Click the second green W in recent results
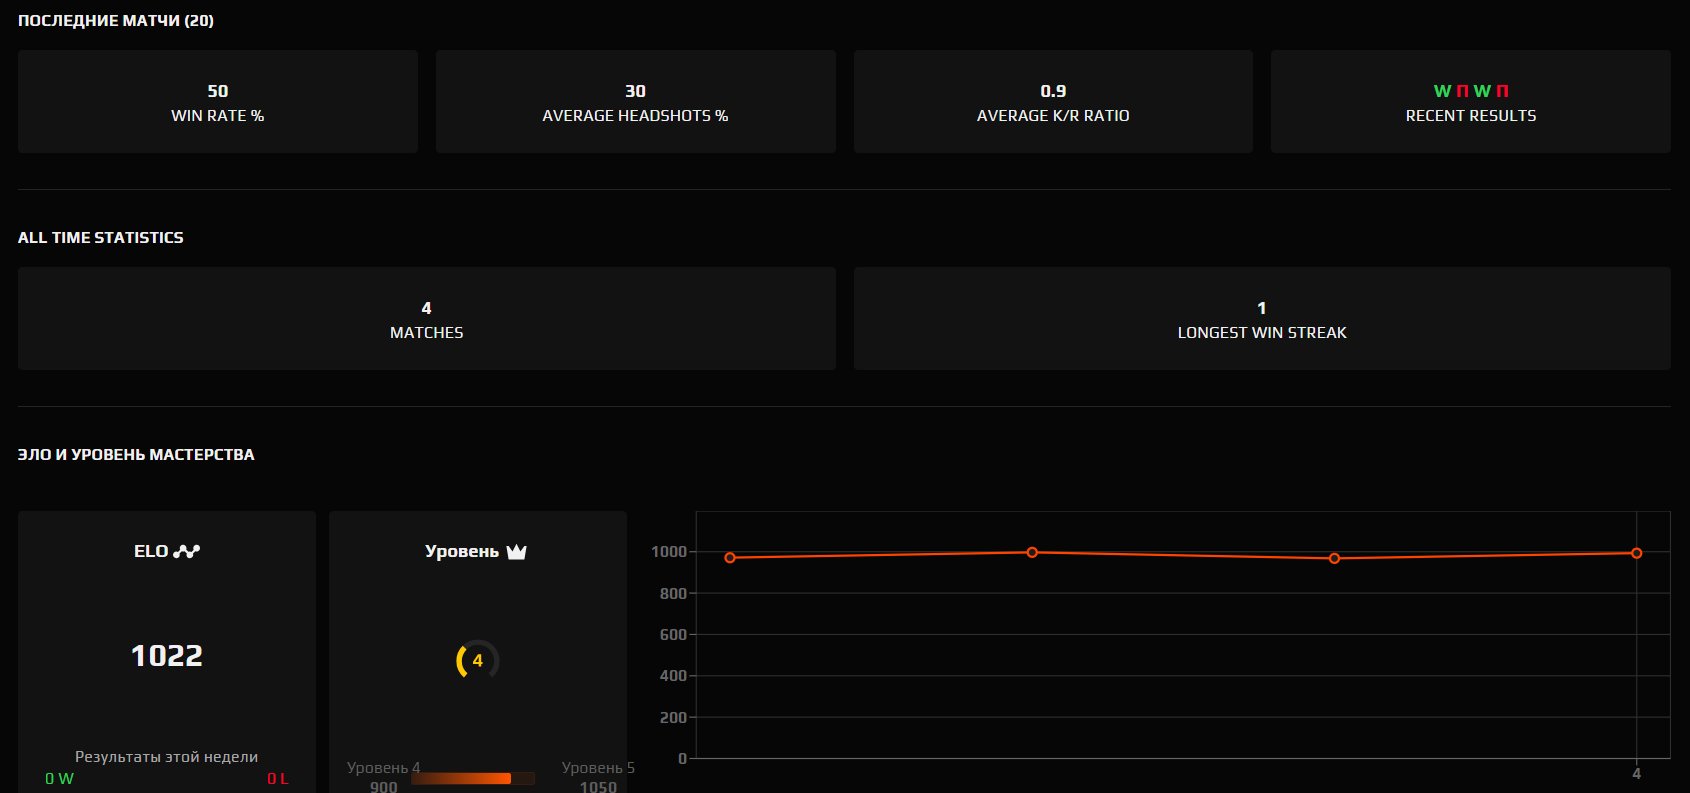This screenshot has height=793, width=1690. click(1482, 91)
